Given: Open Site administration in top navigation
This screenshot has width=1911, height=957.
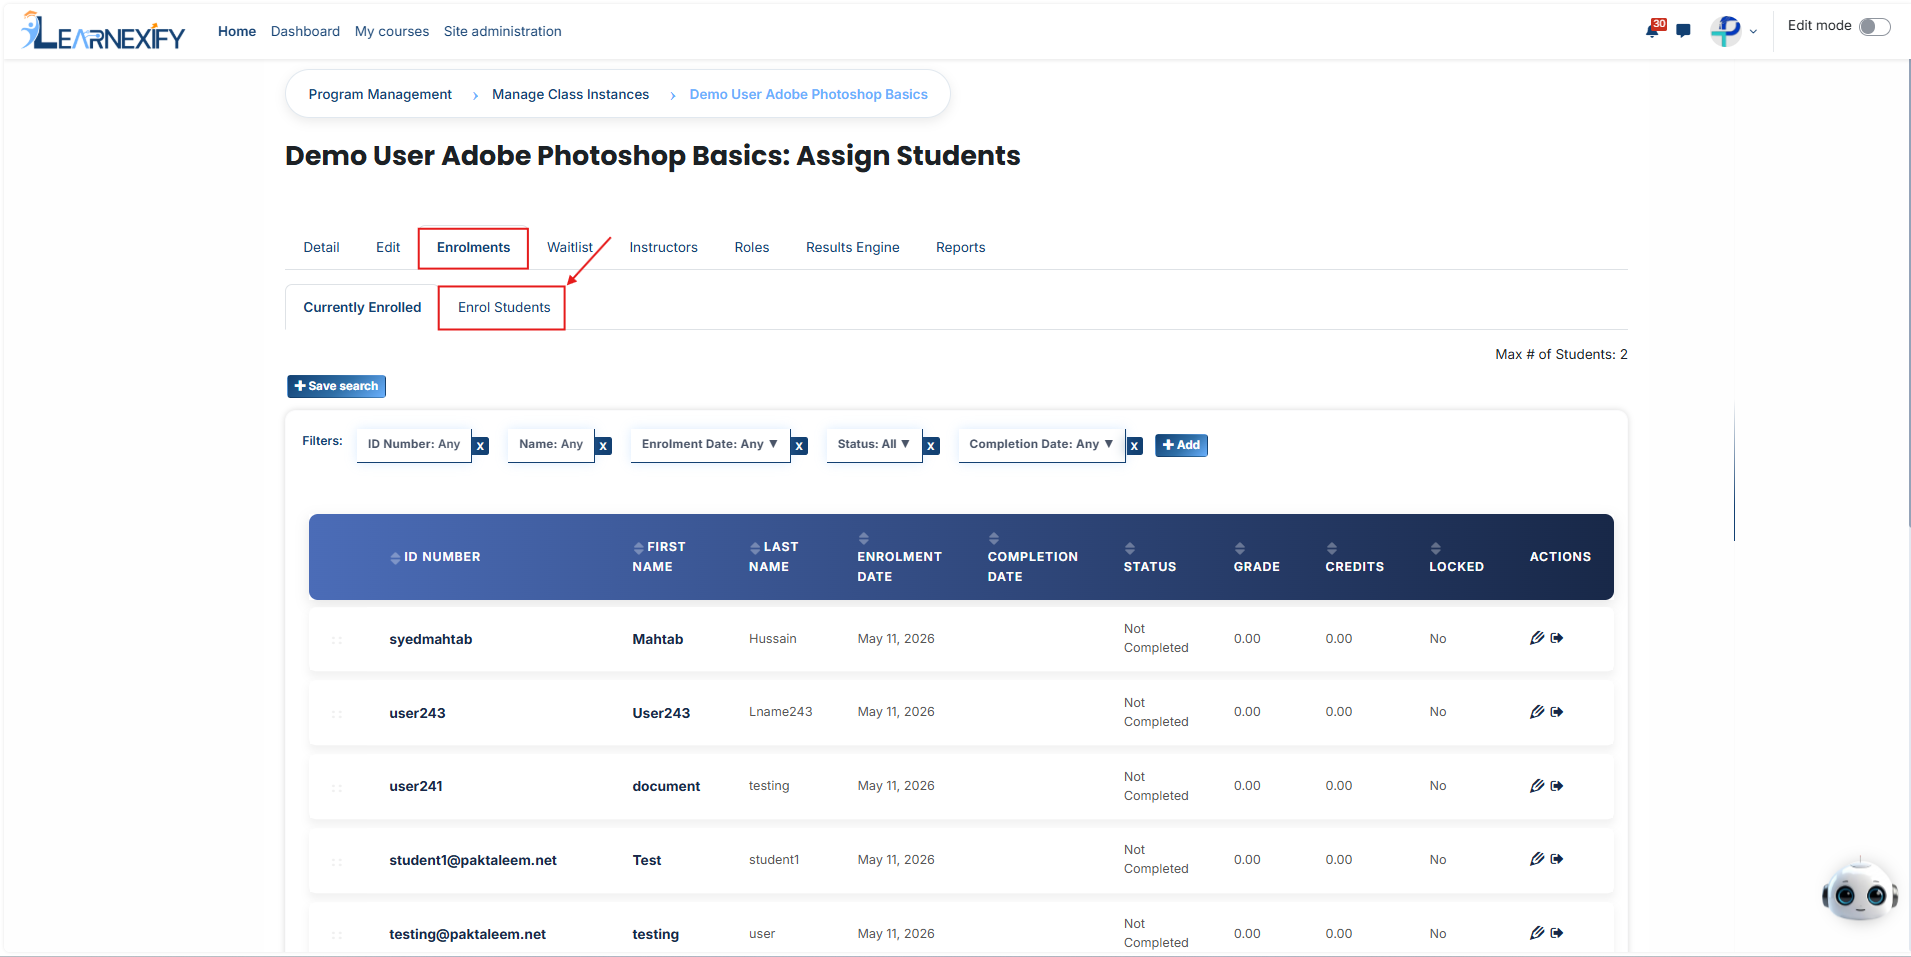Looking at the screenshot, I should [503, 32].
